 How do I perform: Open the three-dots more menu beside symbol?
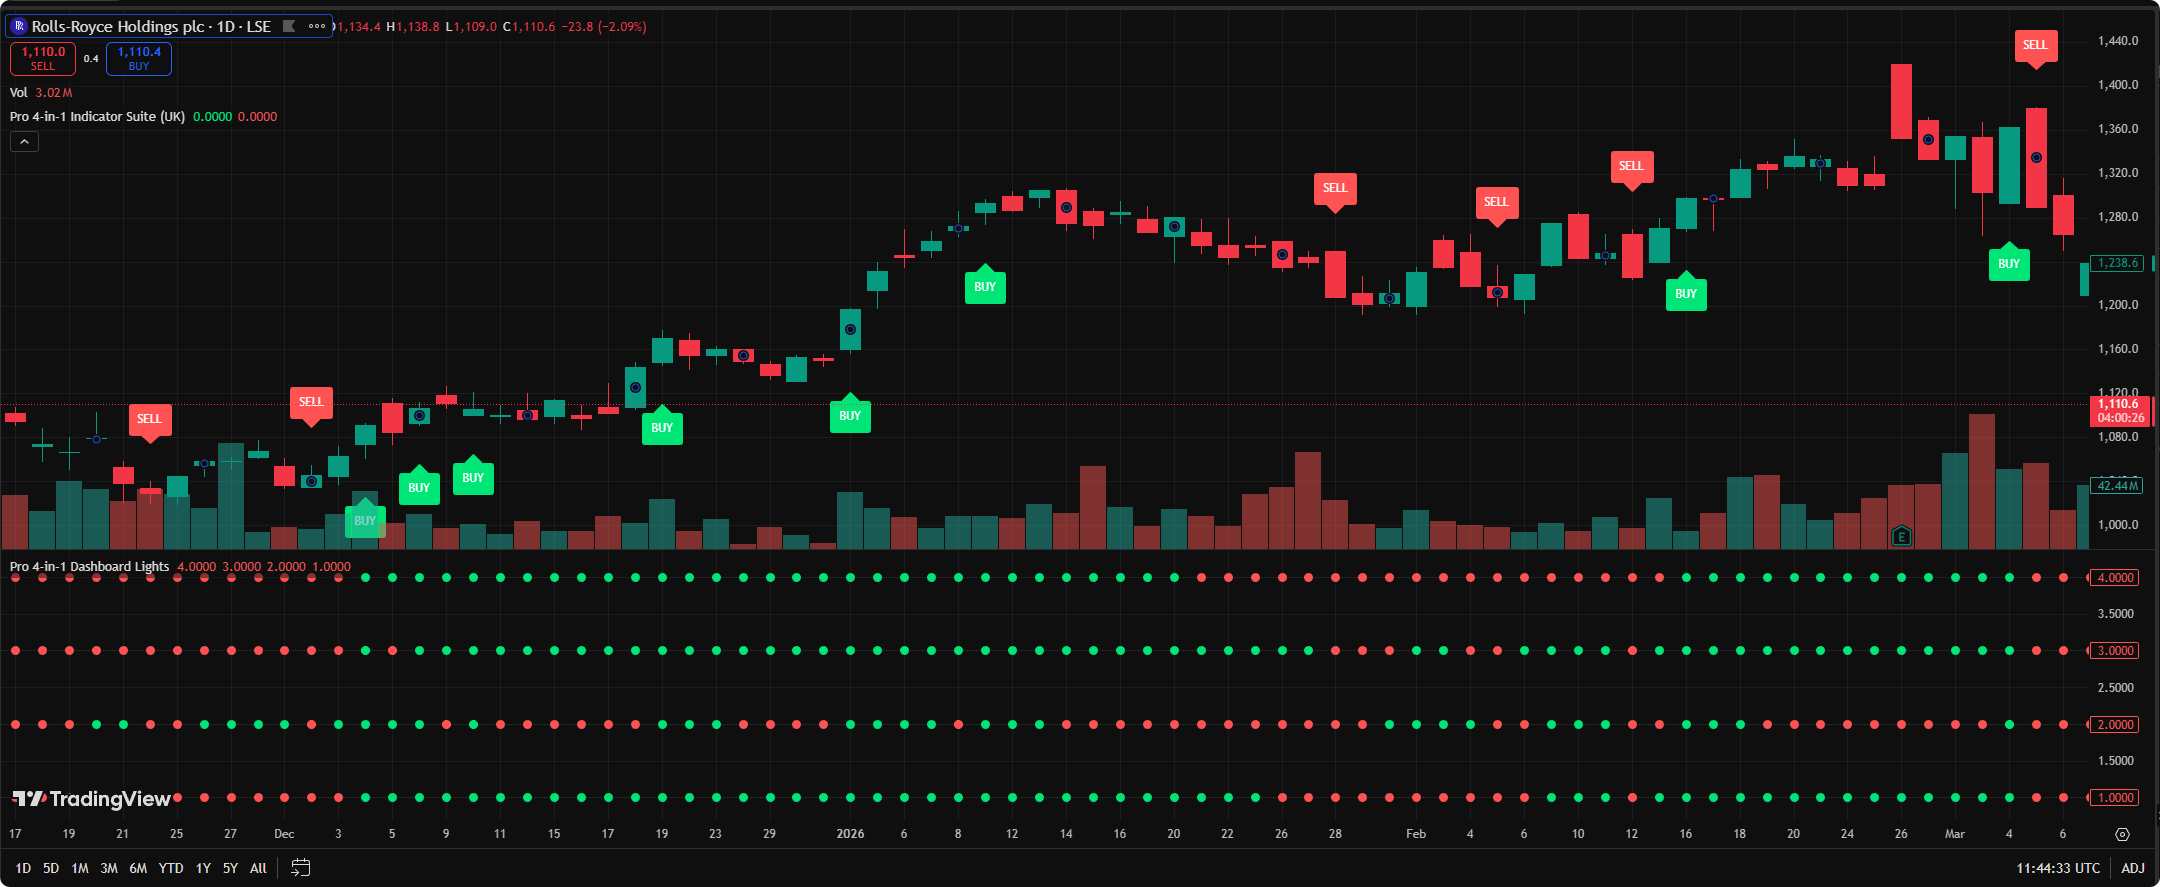click(x=317, y=26)
